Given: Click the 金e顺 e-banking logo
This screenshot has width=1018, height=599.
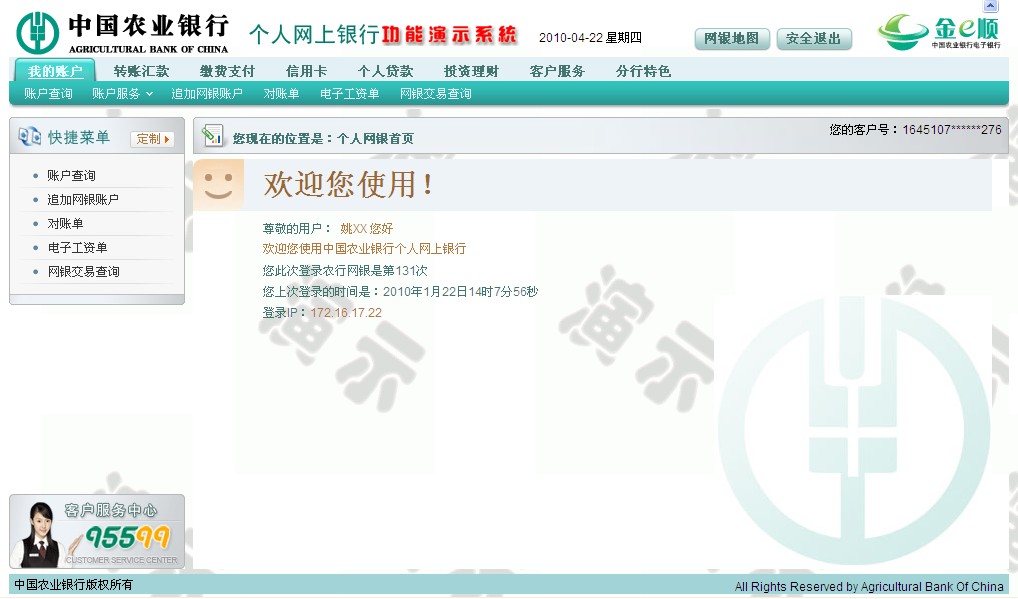Looking at the screenshot, I should 939,31.
